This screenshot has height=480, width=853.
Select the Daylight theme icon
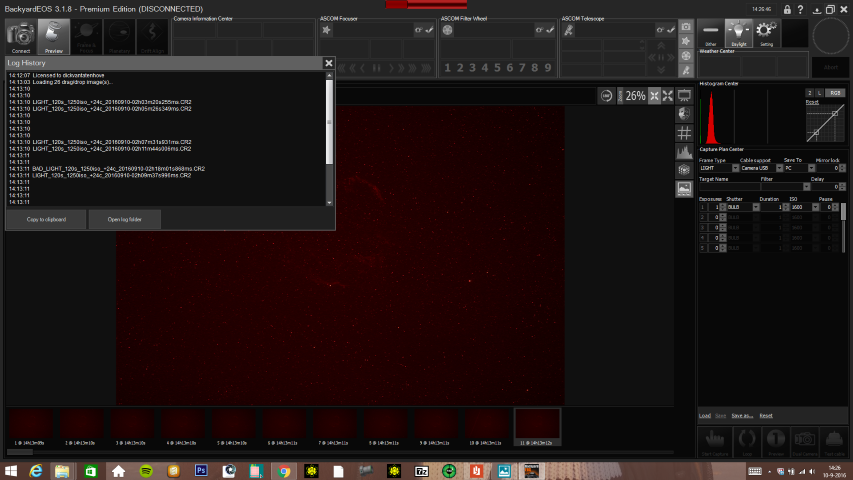pos(738,33)
